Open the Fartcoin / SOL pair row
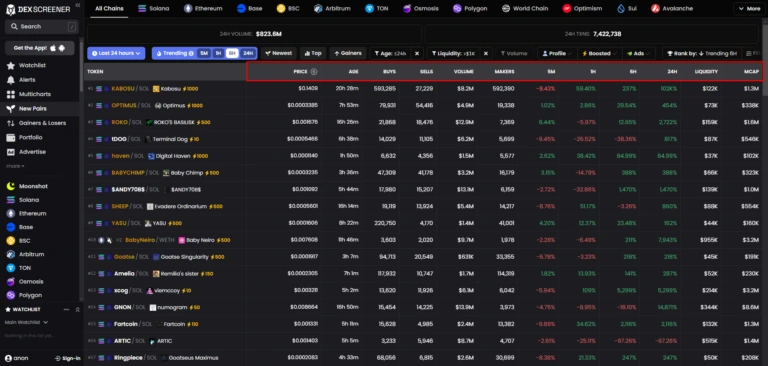768x366 pixels. (x=423, y=324)
